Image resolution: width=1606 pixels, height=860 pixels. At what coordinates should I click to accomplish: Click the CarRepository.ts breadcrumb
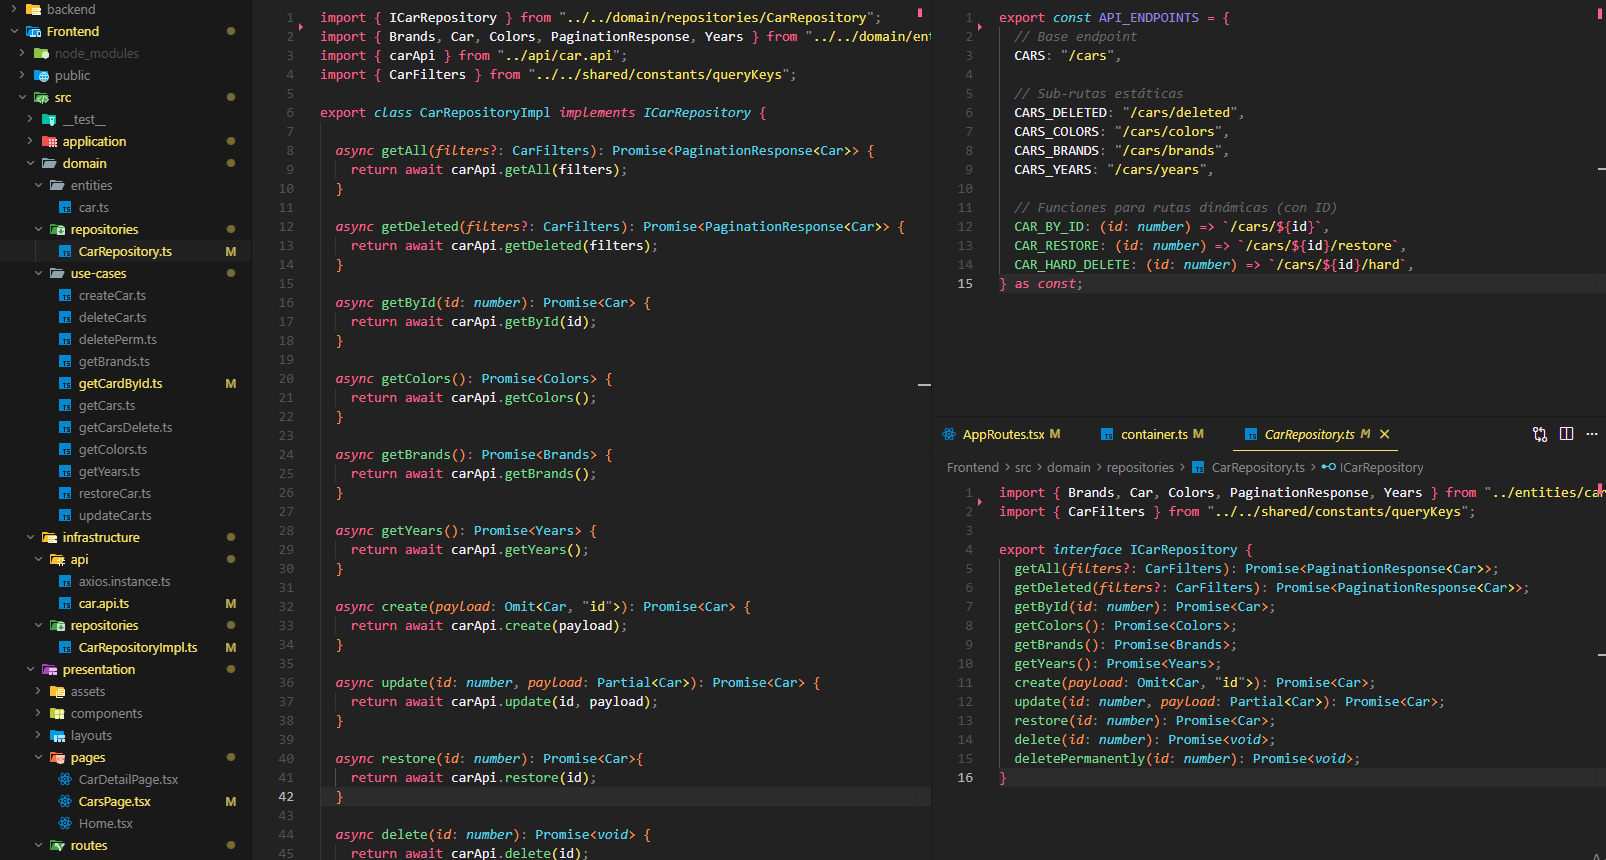tap(1258, 467)
